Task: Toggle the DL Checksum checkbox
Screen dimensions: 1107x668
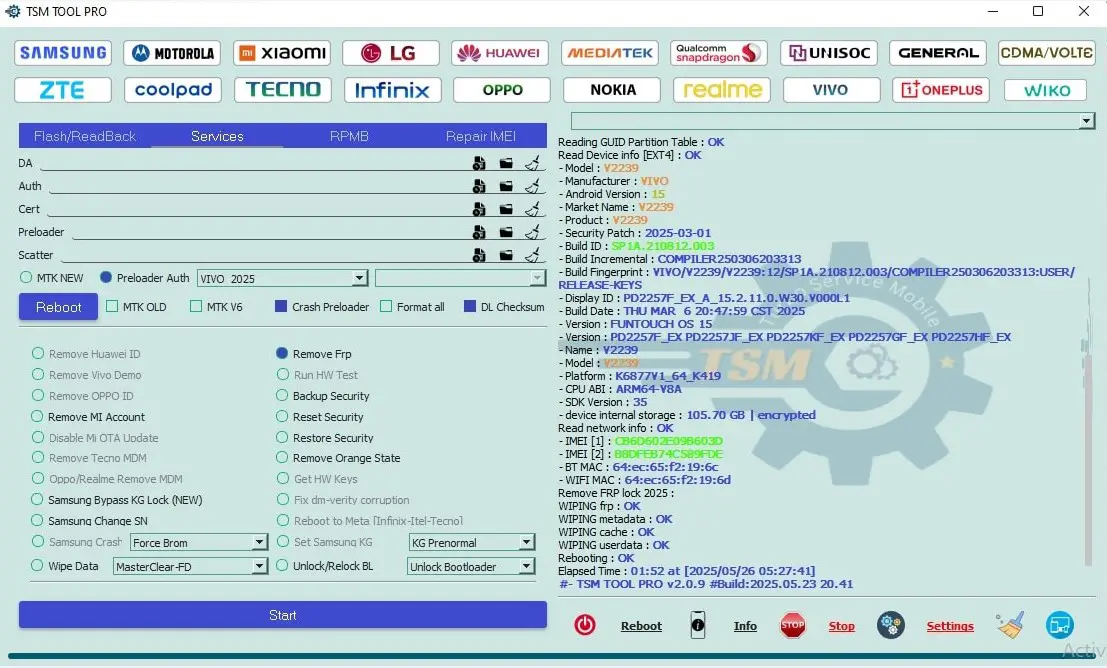Action: coord(469,306)
